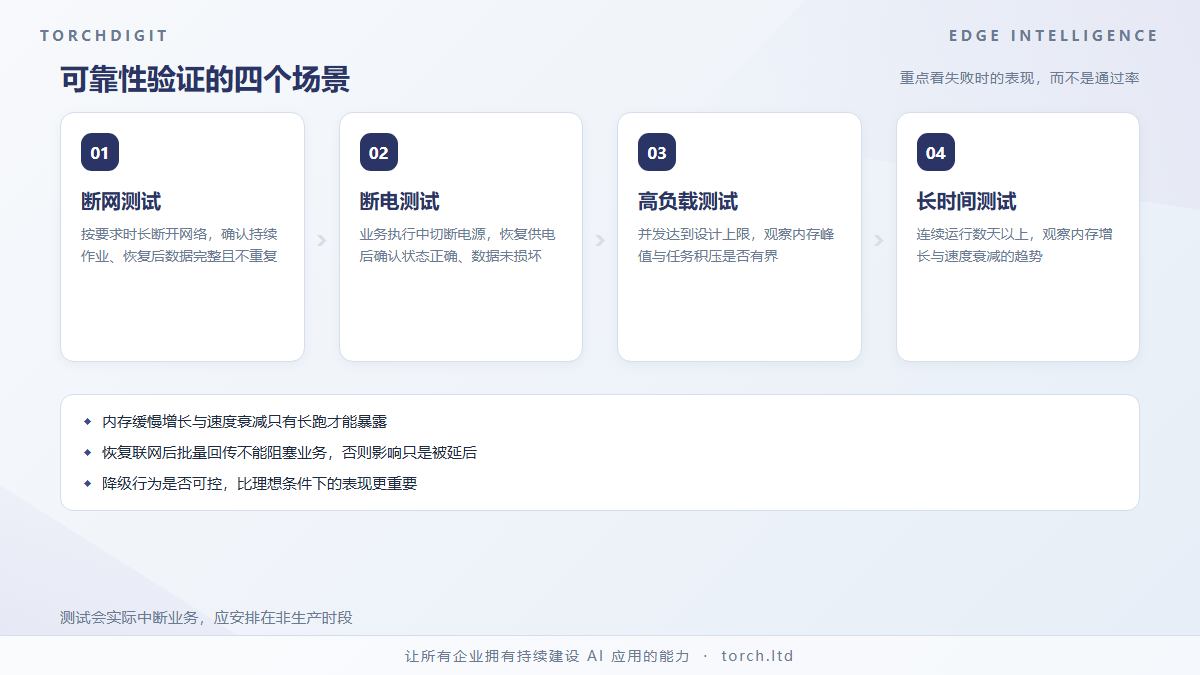Click the note 测试会实际中断业务
The height and width of the screenshot is (675, 1200).
[x=206, y=618]
